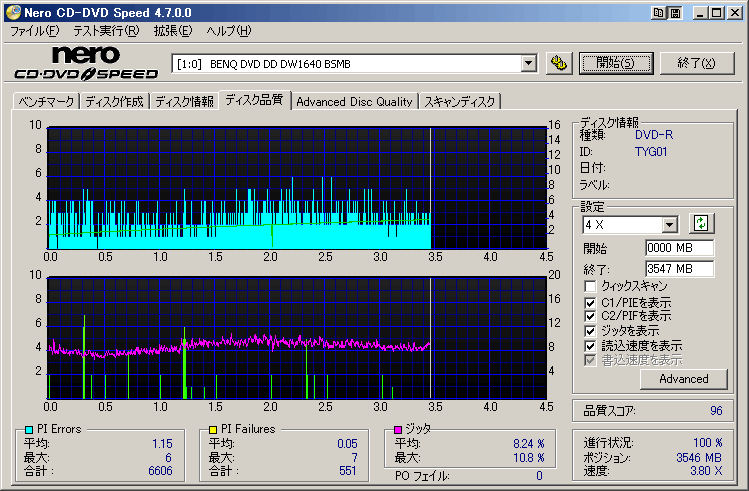Click the PO フェイル value 0
Image resolution: width=749 pixels, height=491 pixels.
pos(539,476)
